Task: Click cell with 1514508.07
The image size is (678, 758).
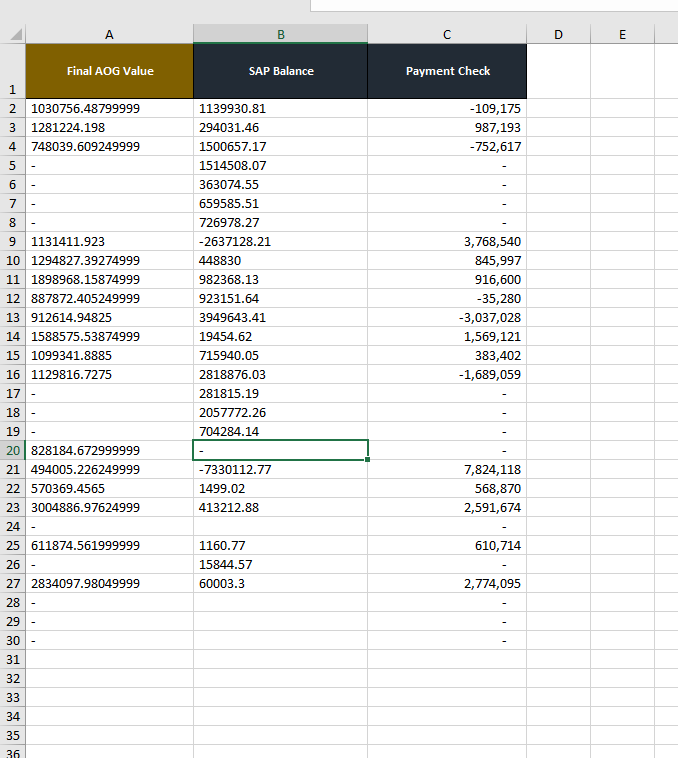Action: [x=280, y=165]
